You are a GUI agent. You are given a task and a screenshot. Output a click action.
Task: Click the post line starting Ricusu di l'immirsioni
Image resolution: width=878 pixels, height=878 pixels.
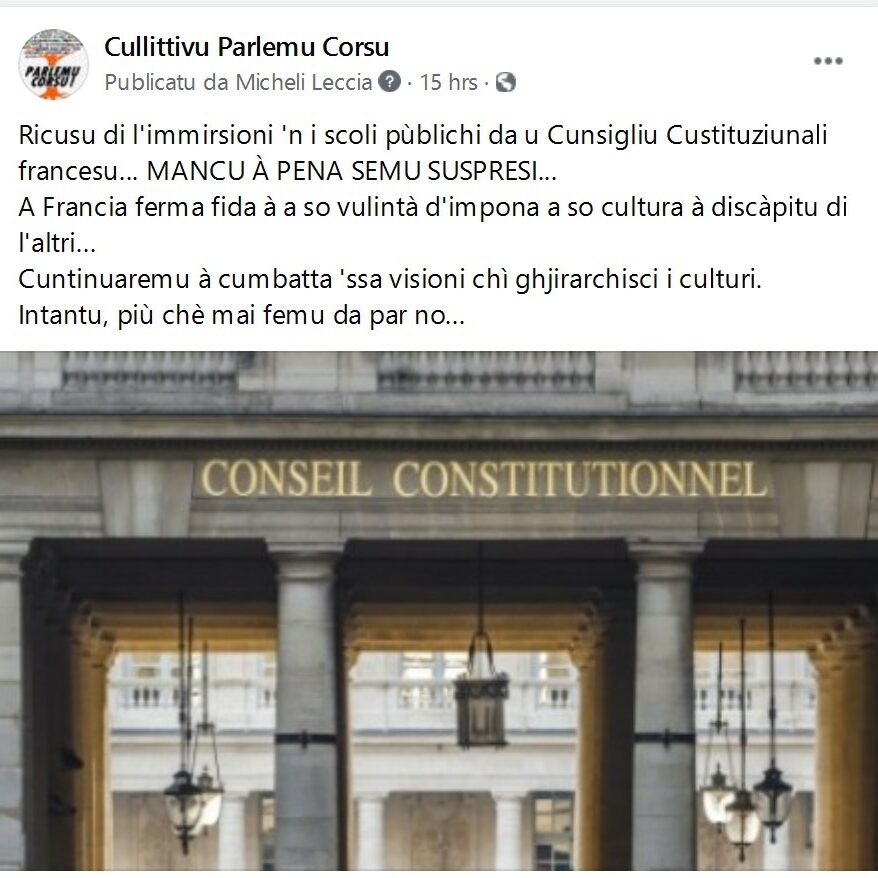[423, 135]
